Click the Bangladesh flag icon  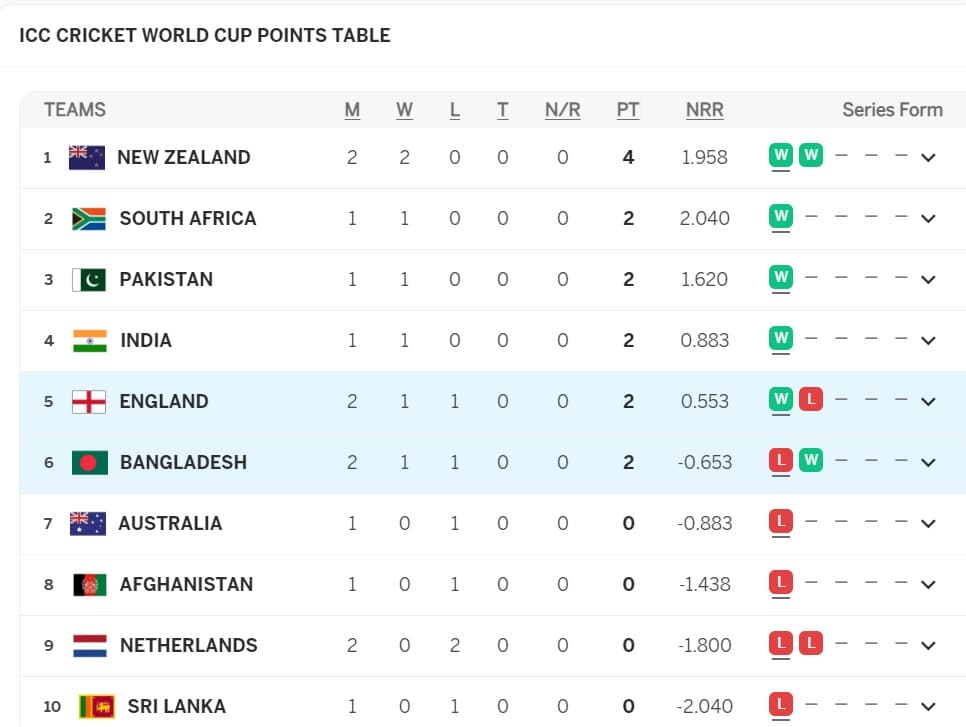coord(89,463)
